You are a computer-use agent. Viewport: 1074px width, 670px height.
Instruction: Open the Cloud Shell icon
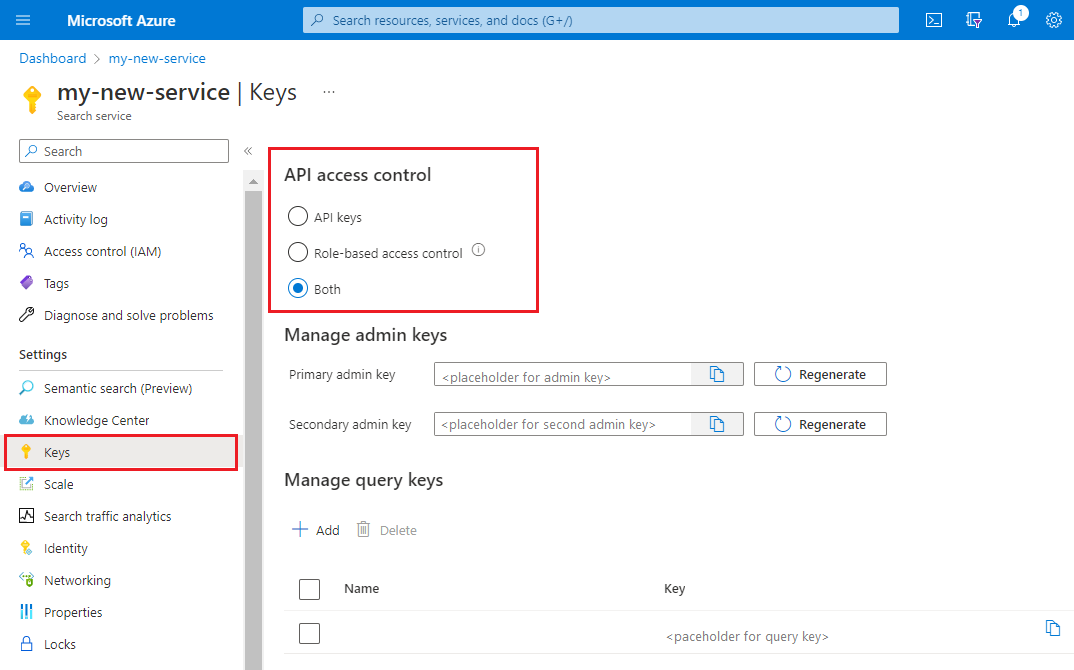pyautogui.click(x=934, y=20)
